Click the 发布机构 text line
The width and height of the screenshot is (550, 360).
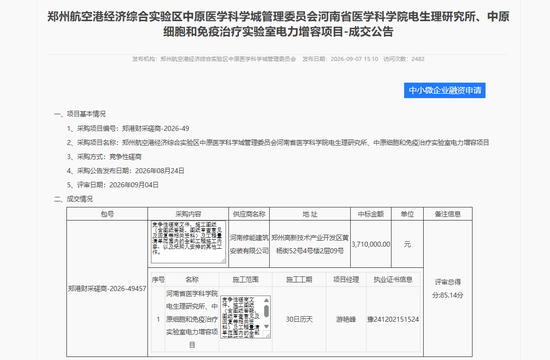click(214, 59)
